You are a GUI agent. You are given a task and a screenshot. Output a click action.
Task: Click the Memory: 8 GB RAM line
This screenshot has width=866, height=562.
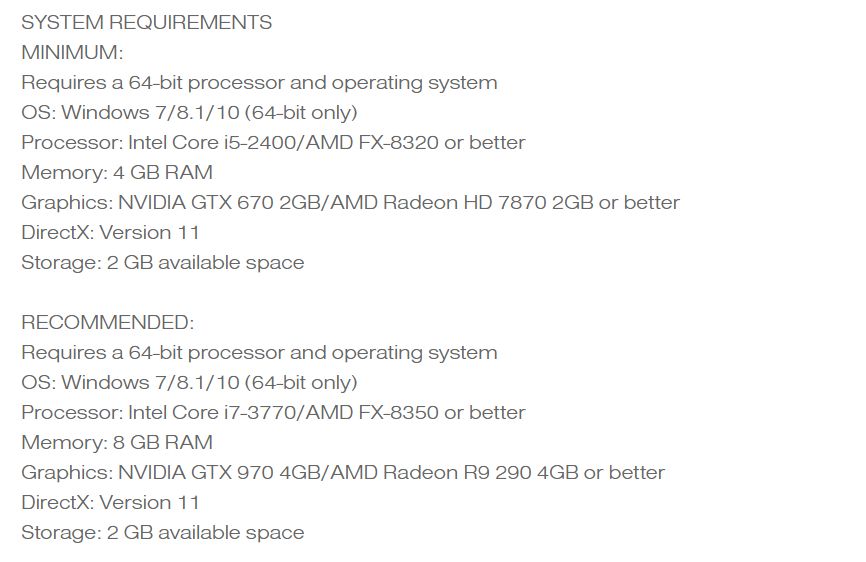[x=117, y=443]
